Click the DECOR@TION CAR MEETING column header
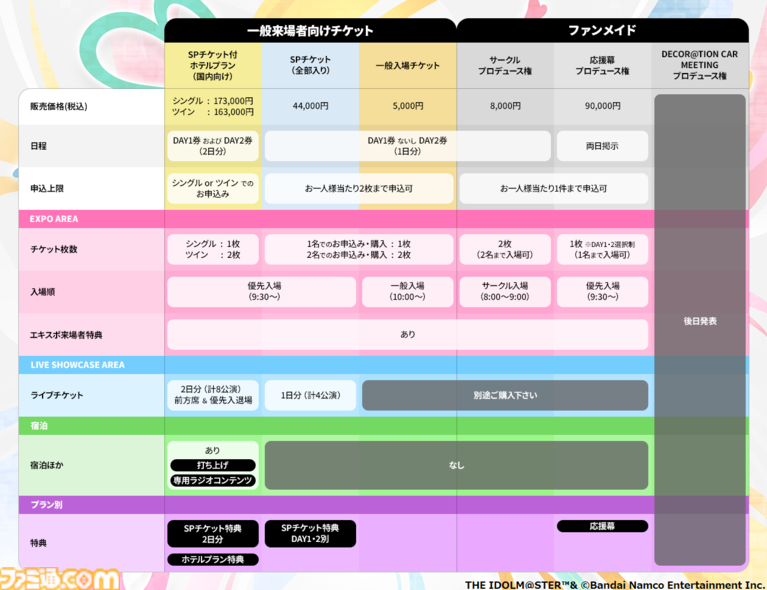The image size is (767, 590). 700,64
